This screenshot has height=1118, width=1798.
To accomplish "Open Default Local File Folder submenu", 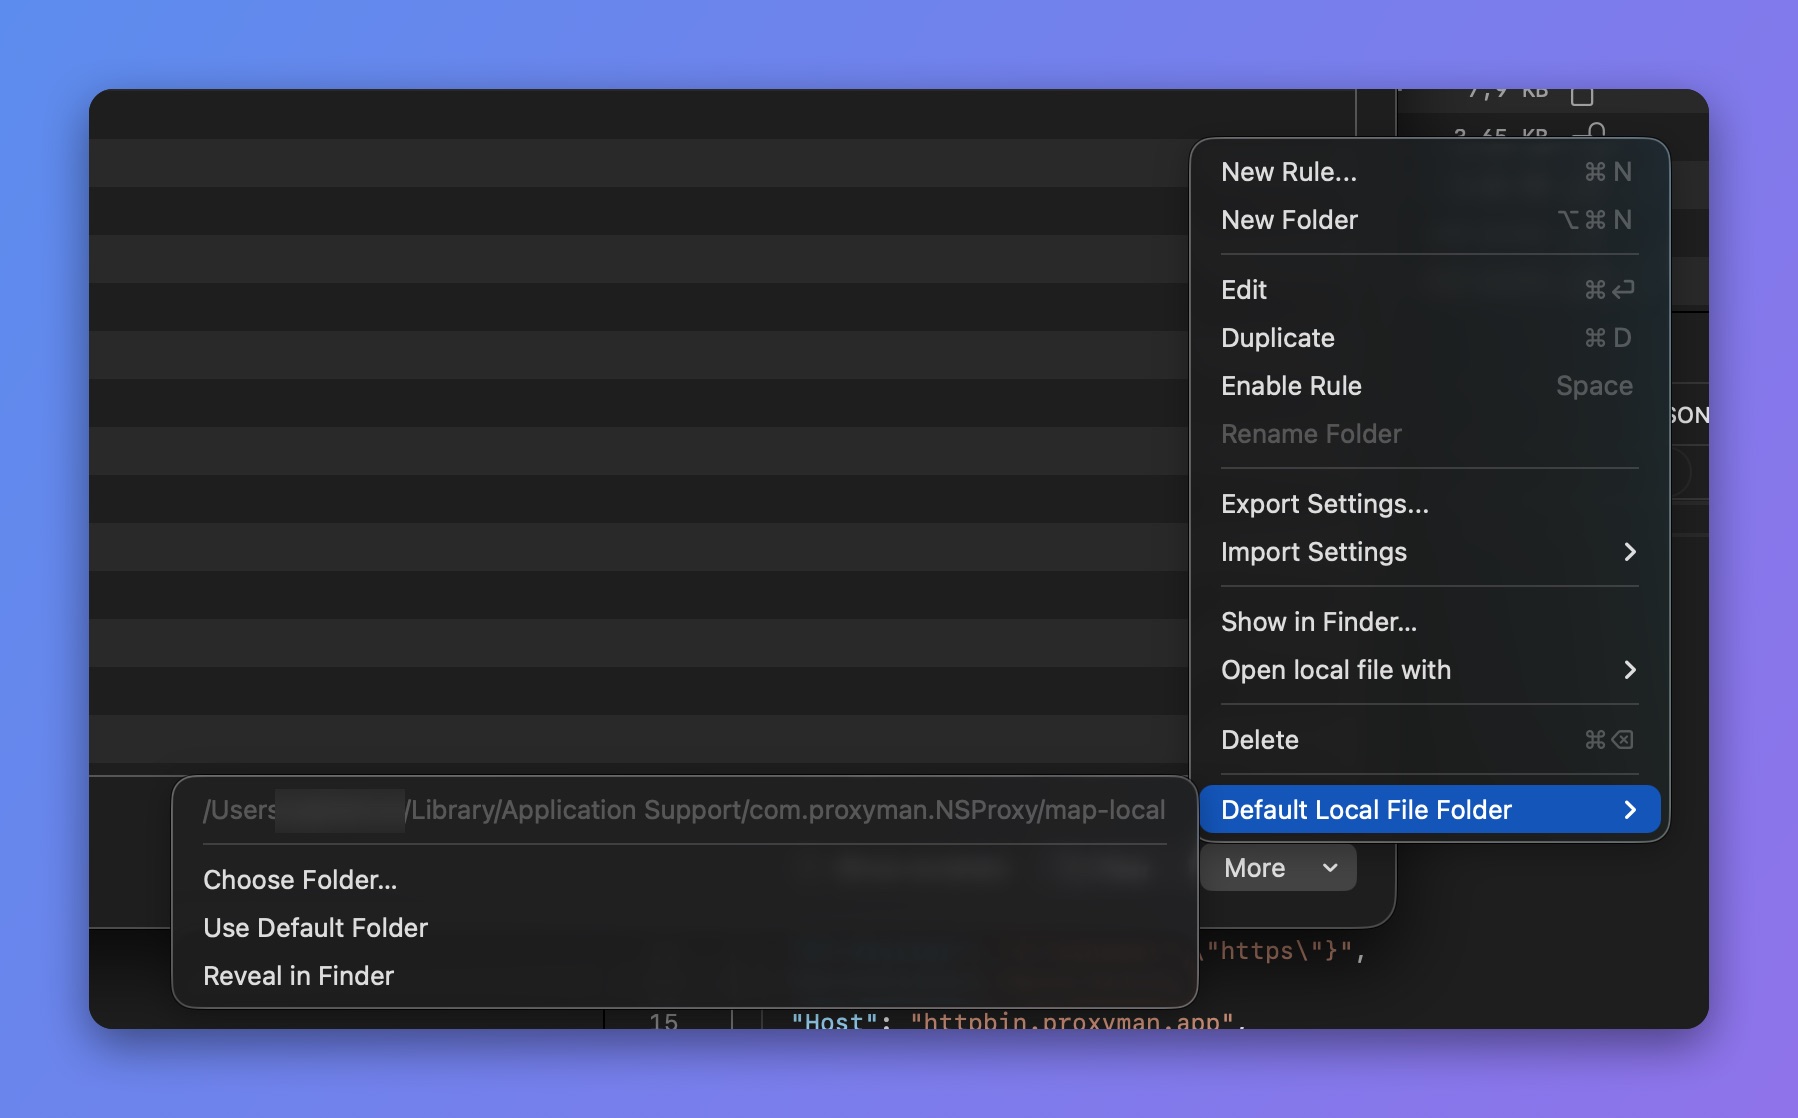I will (1429, 810).
